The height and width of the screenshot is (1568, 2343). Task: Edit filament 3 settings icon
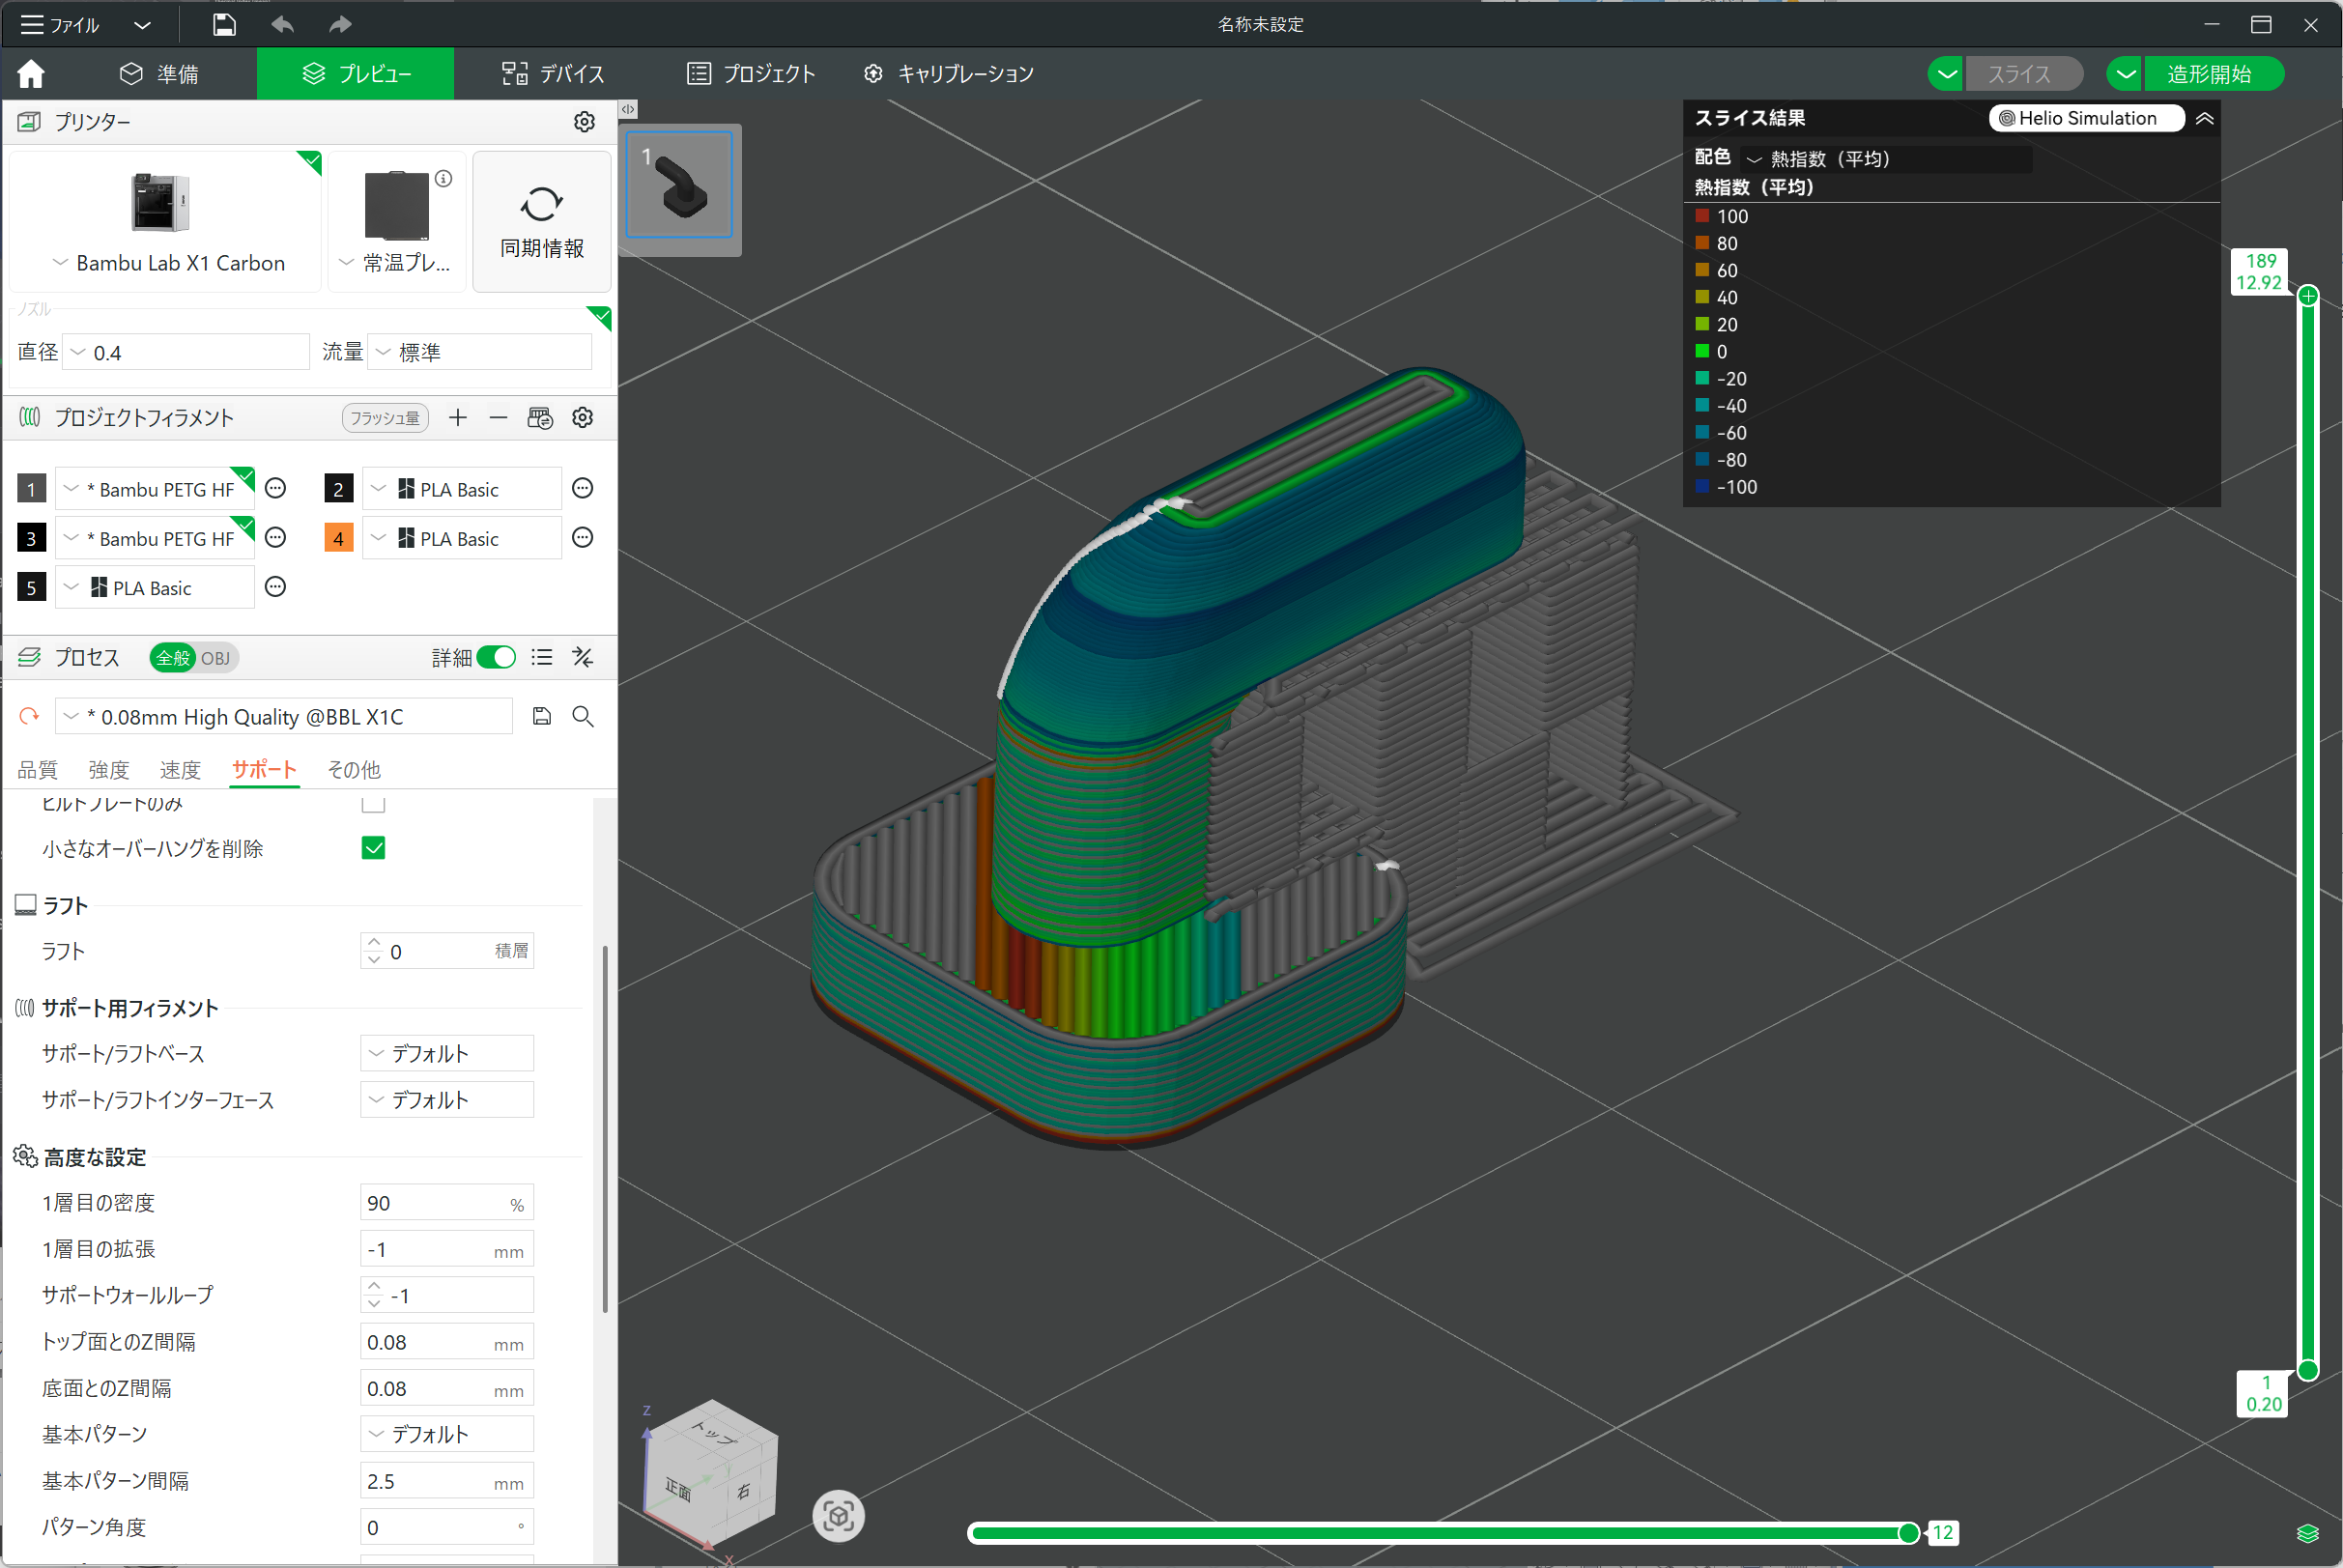(276, 538)
